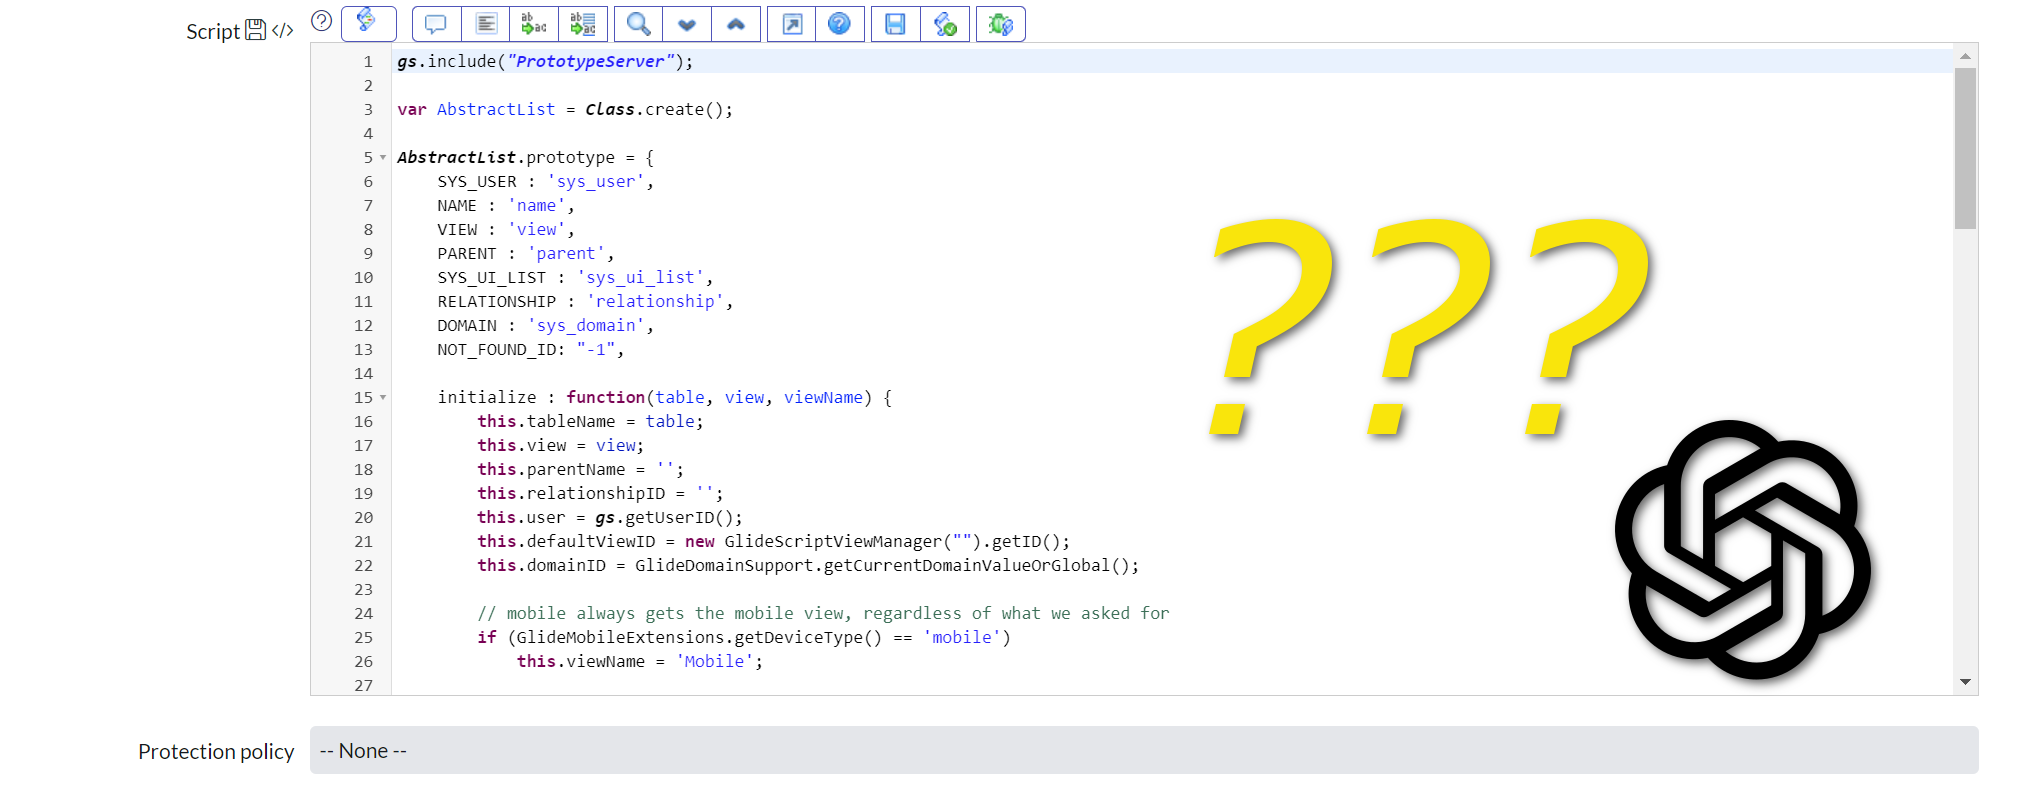Open the replace all tool icon
Screen dimensions: 2043x795
(x=583, y=24)
